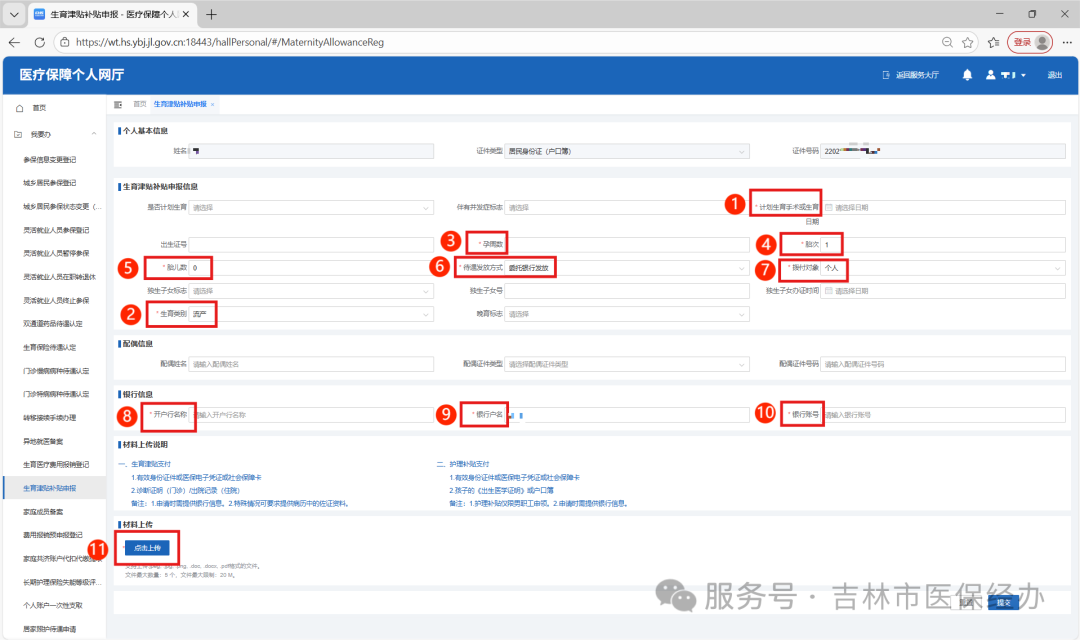Click the 独生子女办证时间 date field

[943, 291]
